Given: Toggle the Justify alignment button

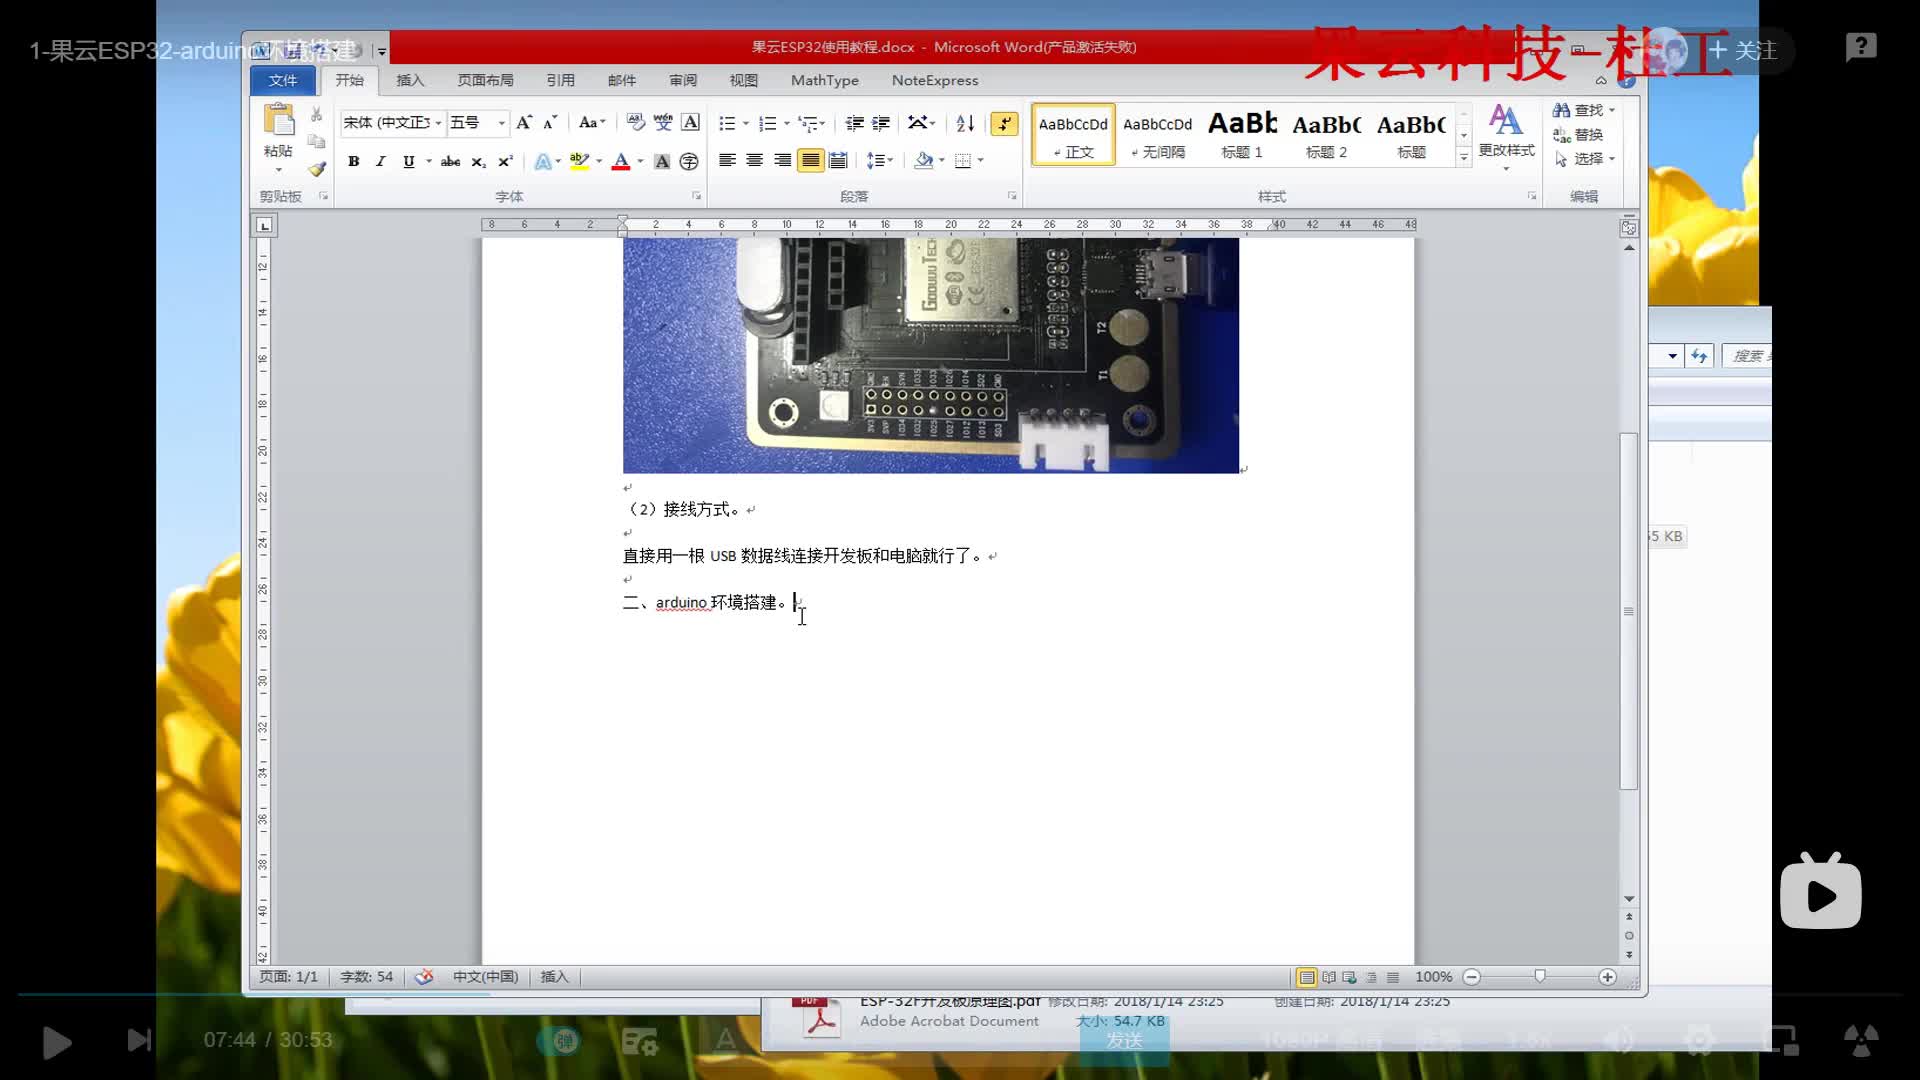Looking at the screenshot, I should [810, 160].
